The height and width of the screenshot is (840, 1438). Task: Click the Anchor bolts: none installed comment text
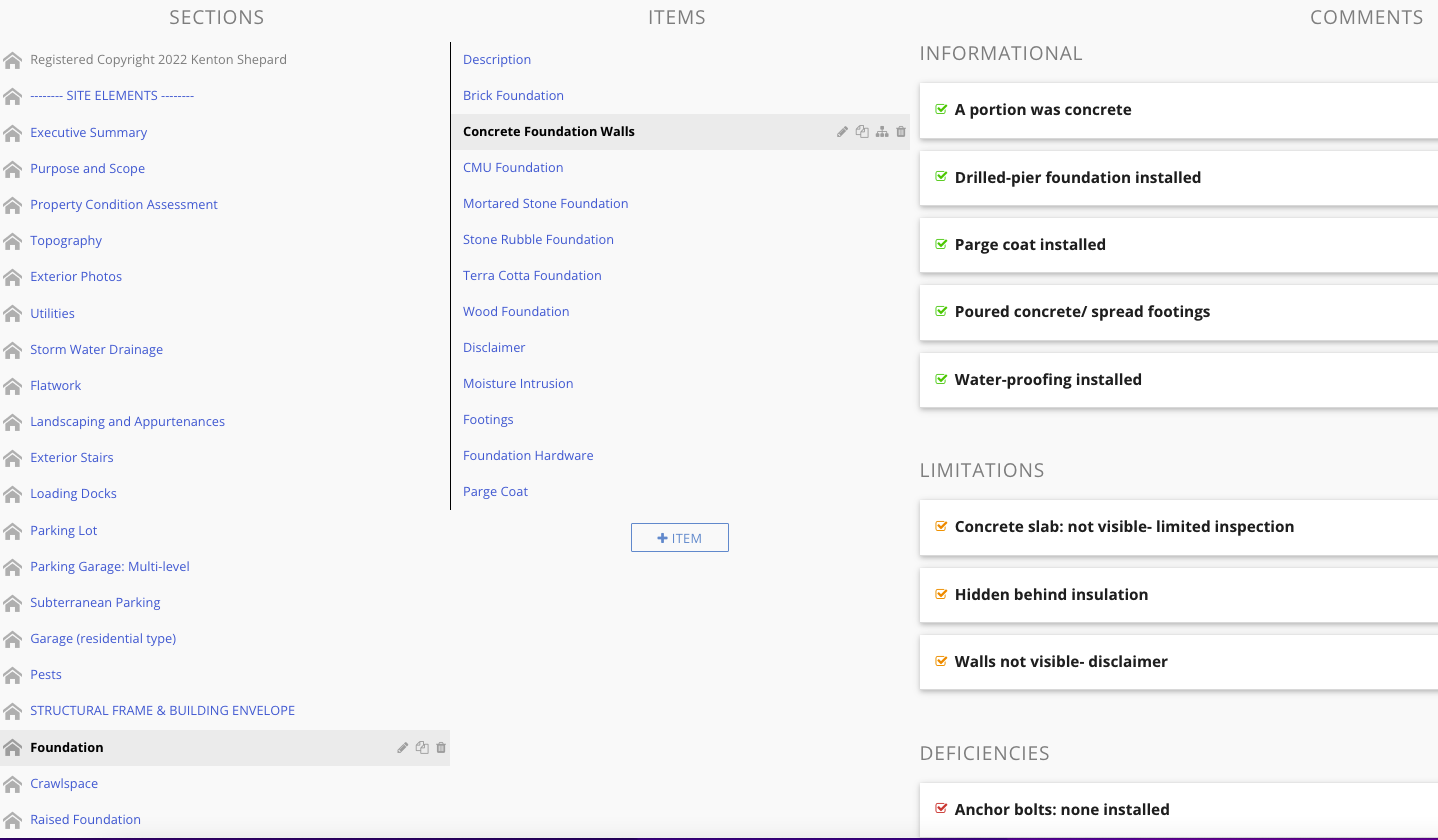(x=1062, y=809)
